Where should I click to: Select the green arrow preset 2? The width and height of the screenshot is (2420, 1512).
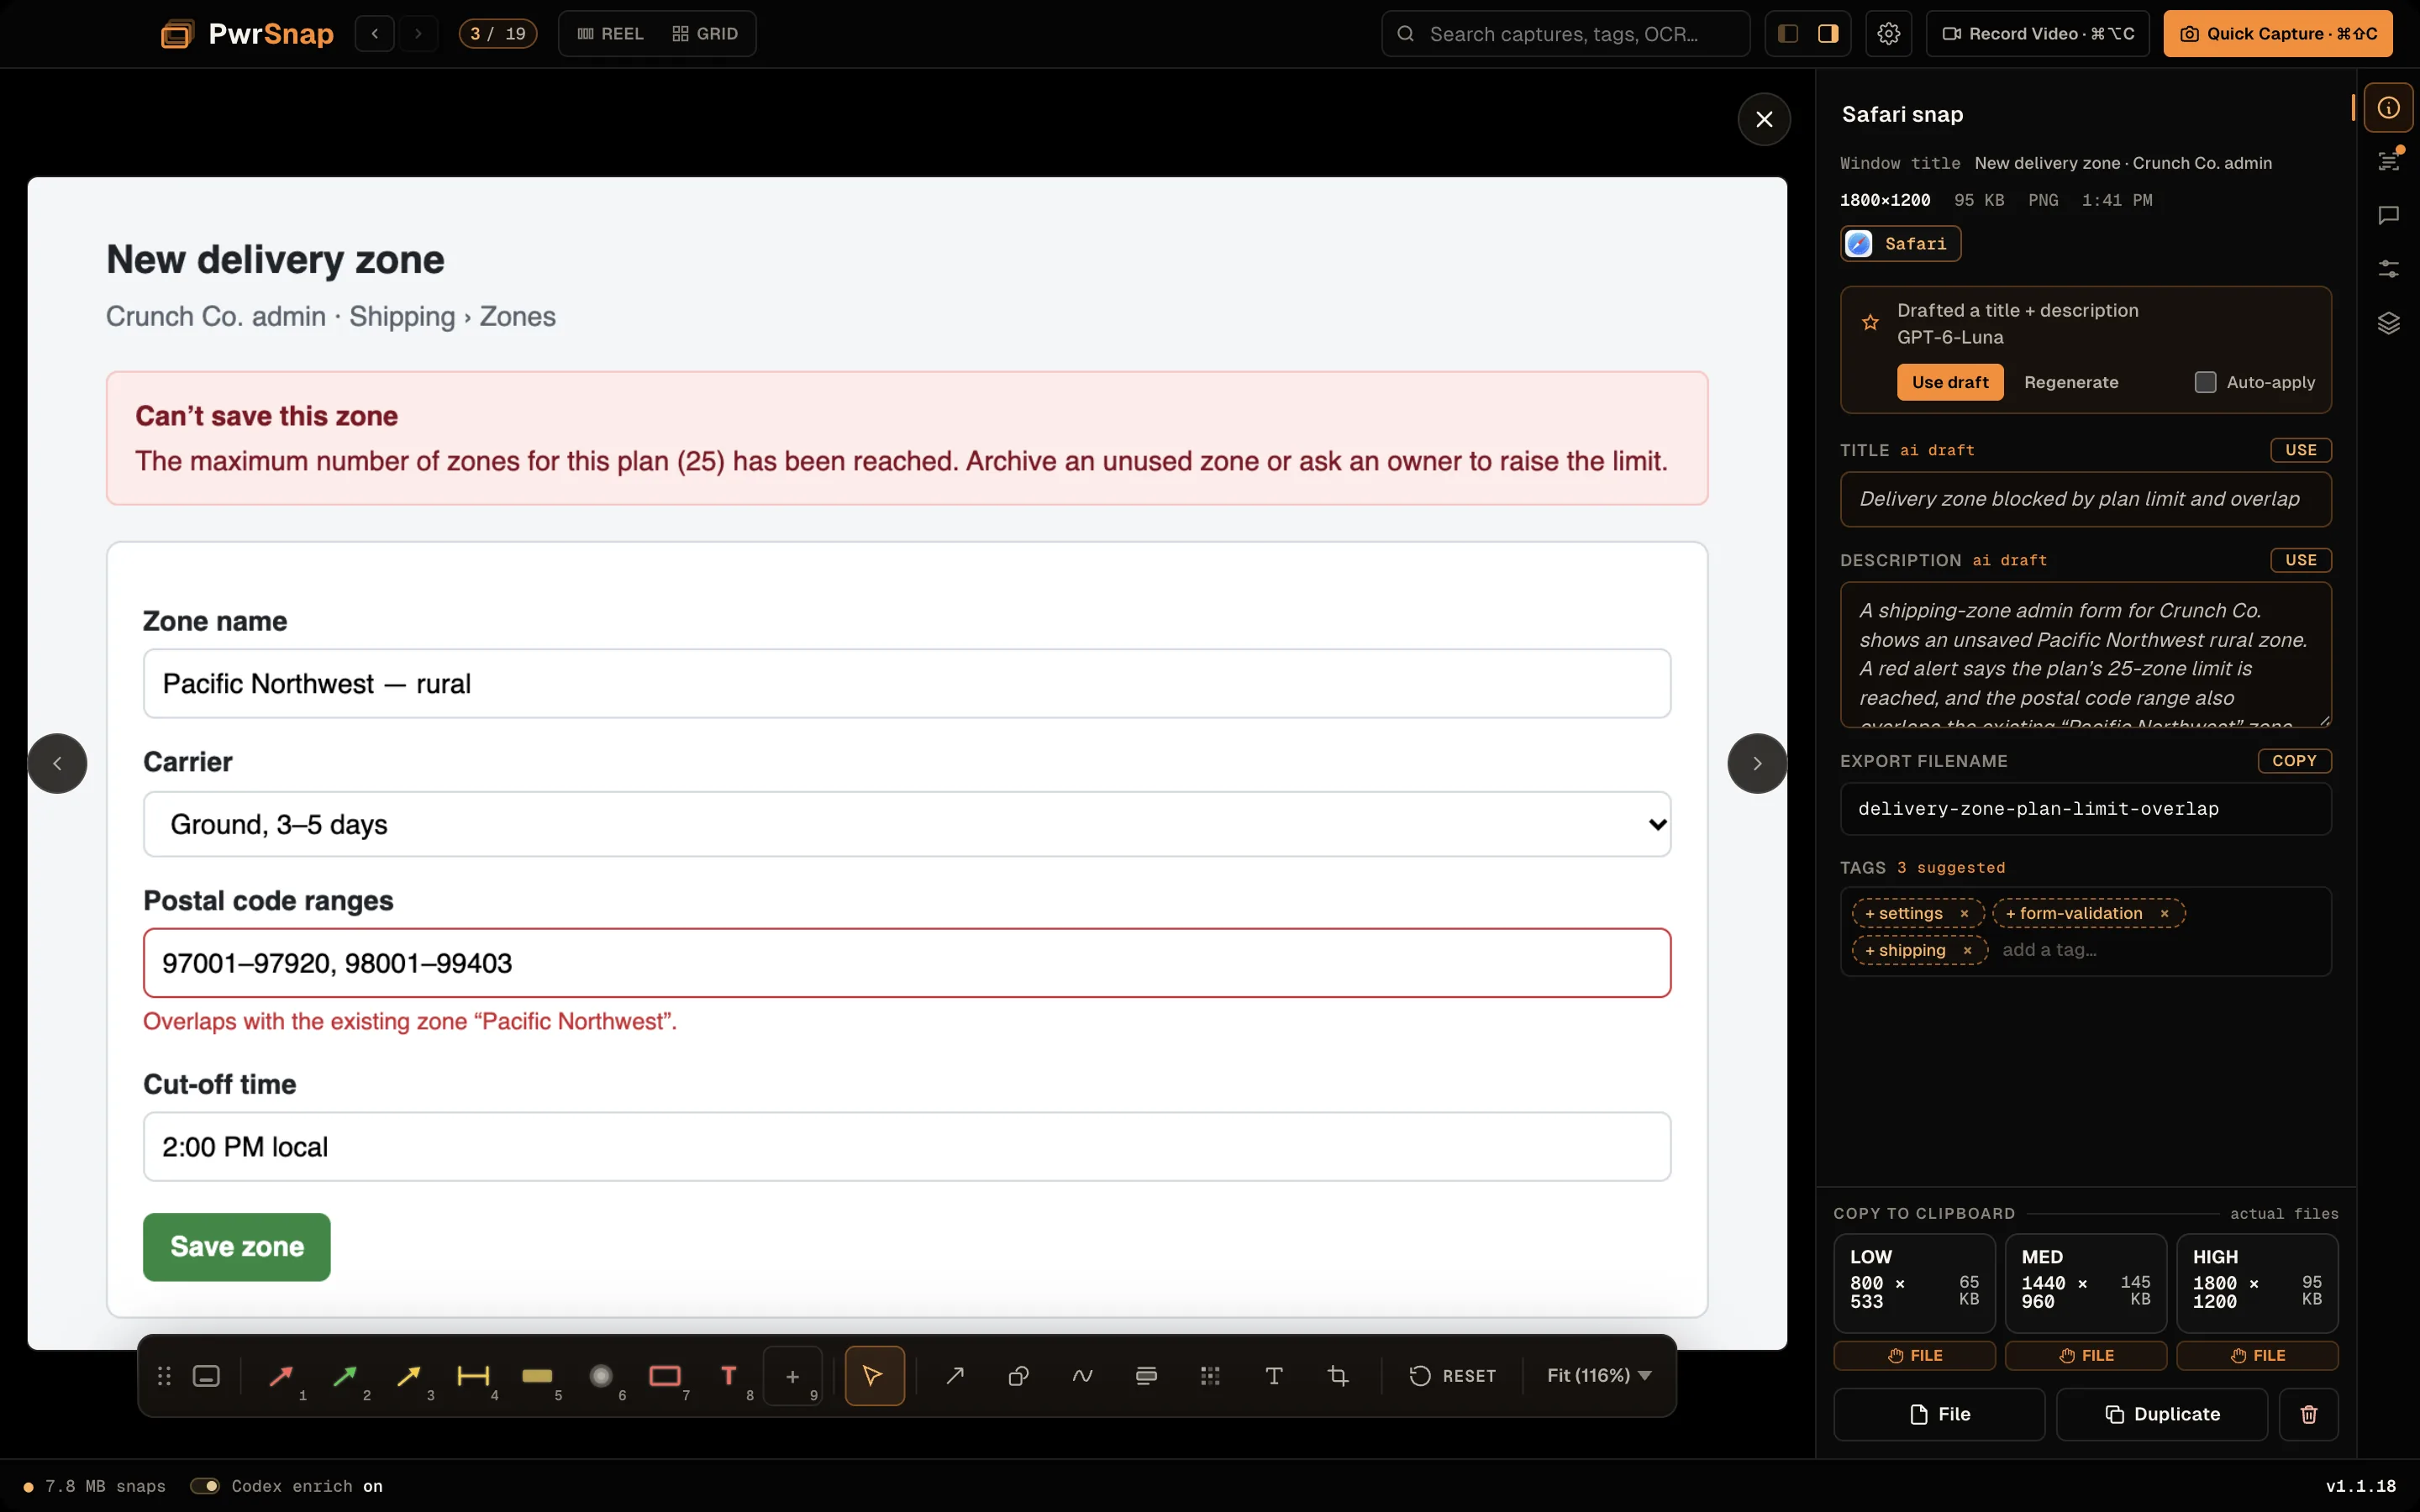coord(345,1376)
